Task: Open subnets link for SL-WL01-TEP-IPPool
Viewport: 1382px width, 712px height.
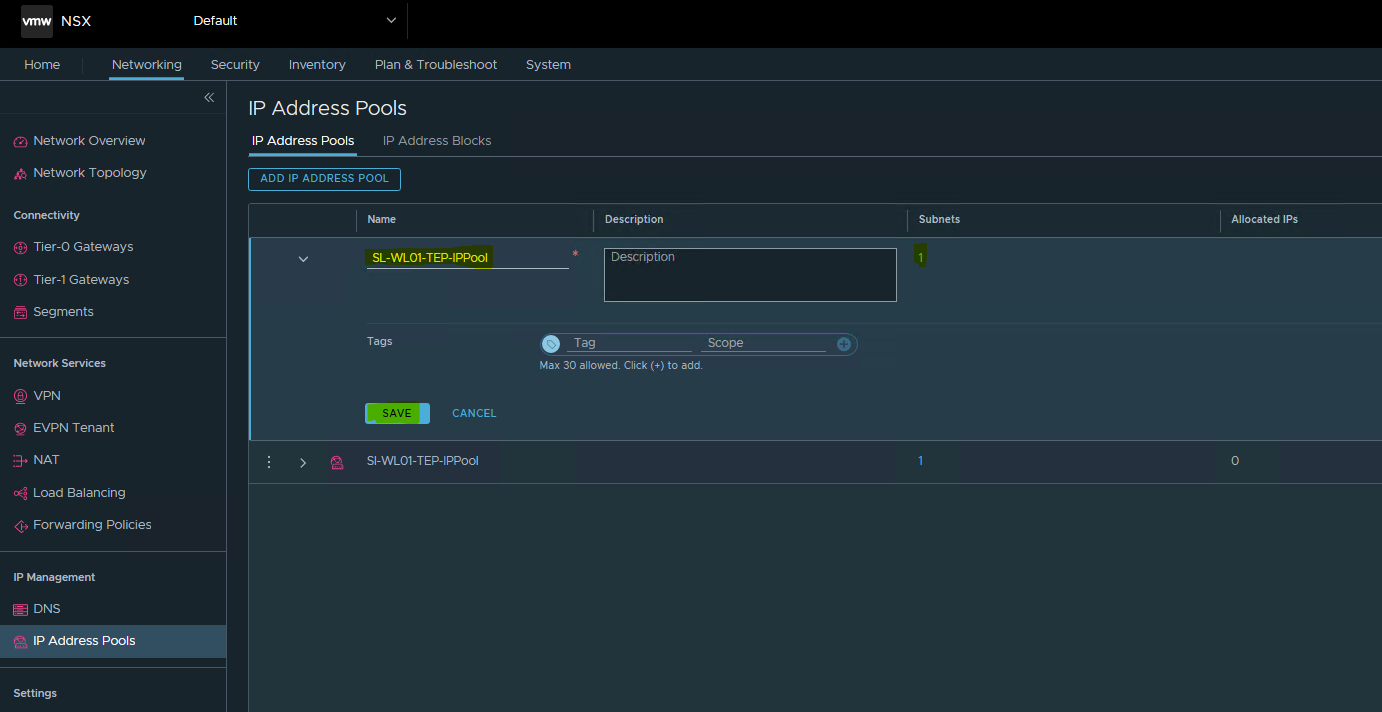Action: (x=921, y=258)
